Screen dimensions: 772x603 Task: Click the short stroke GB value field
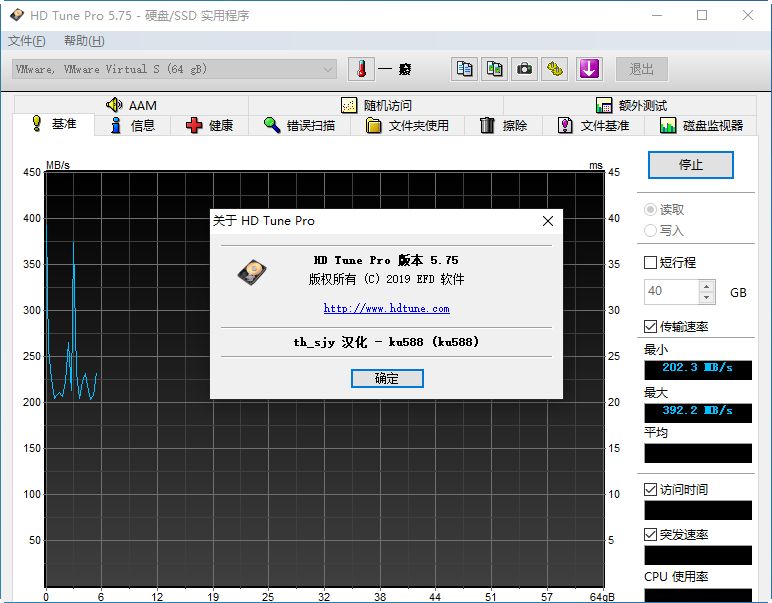(672, 291)
